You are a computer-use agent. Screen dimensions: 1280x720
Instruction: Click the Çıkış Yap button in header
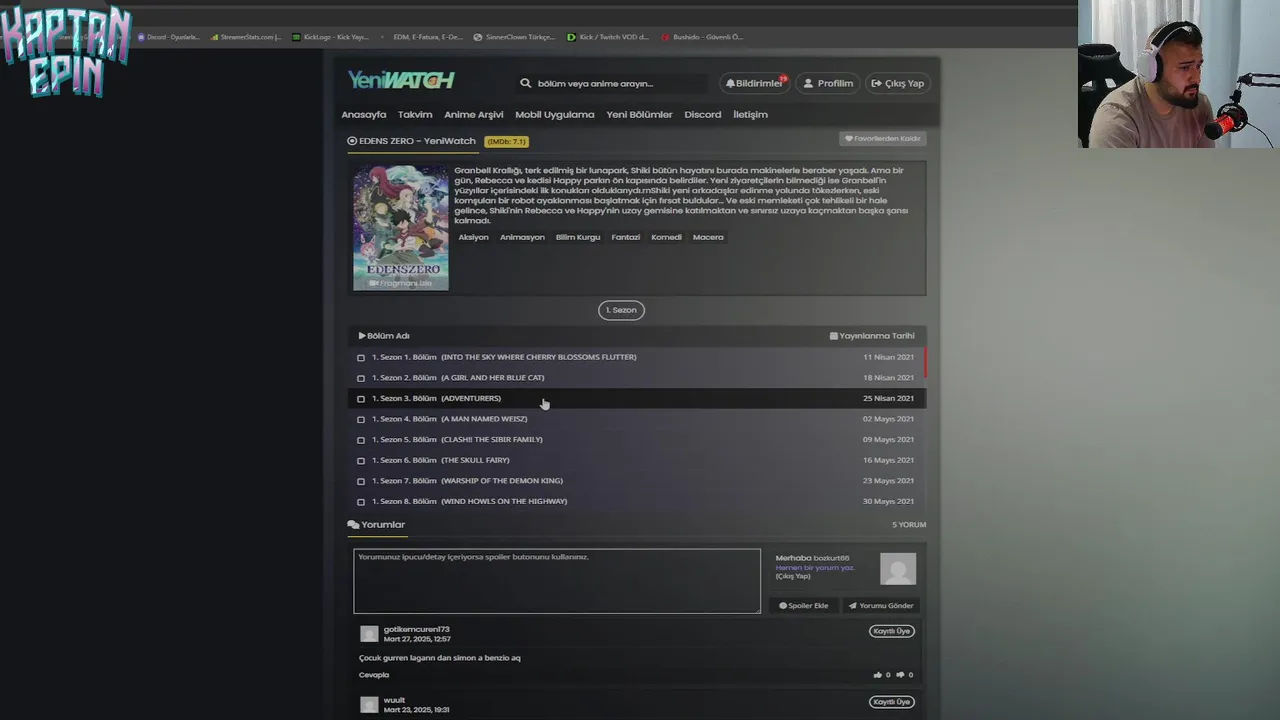[x=897, y=83]
